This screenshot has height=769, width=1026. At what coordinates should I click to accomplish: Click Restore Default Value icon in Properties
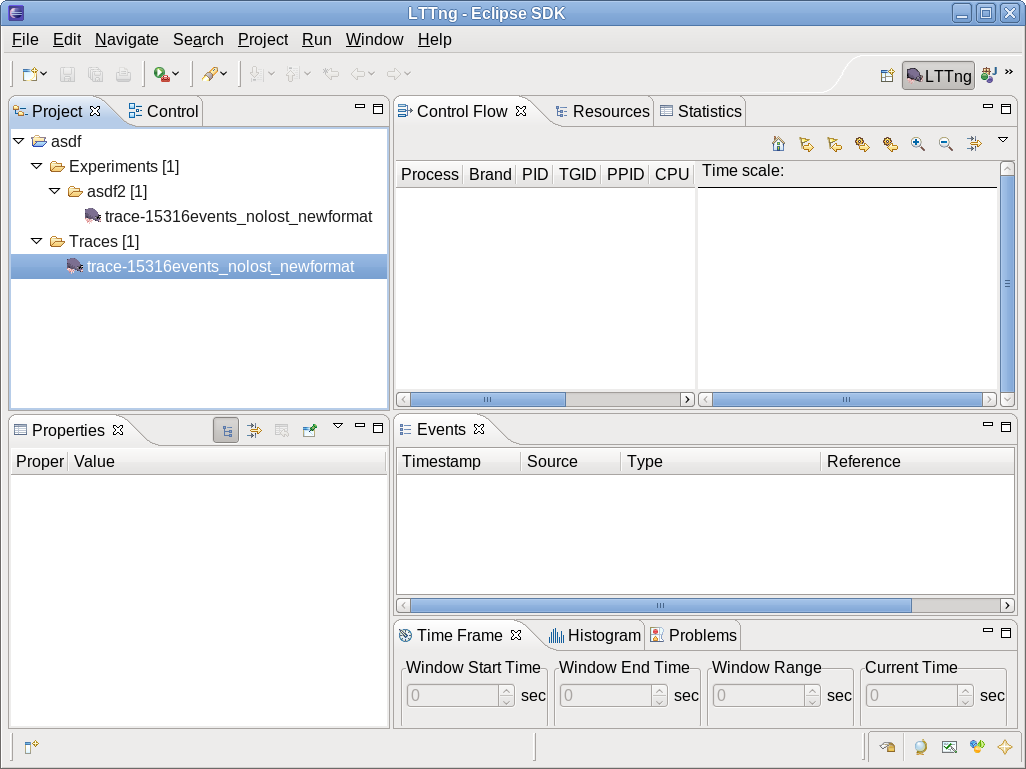[x=282, y=431]
